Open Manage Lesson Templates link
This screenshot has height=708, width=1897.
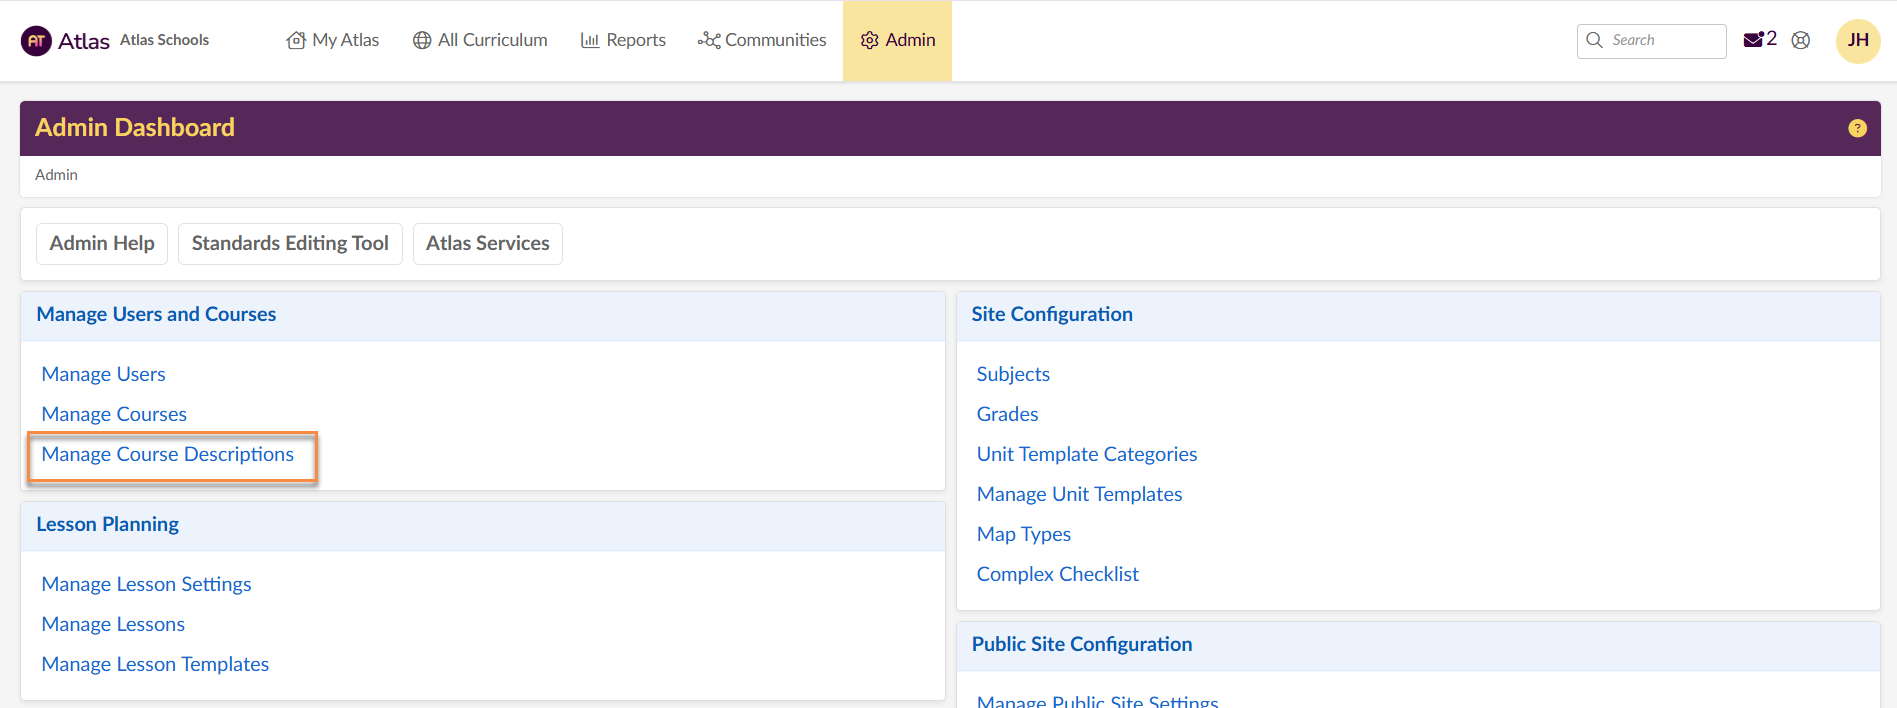[x=155, y=664]
